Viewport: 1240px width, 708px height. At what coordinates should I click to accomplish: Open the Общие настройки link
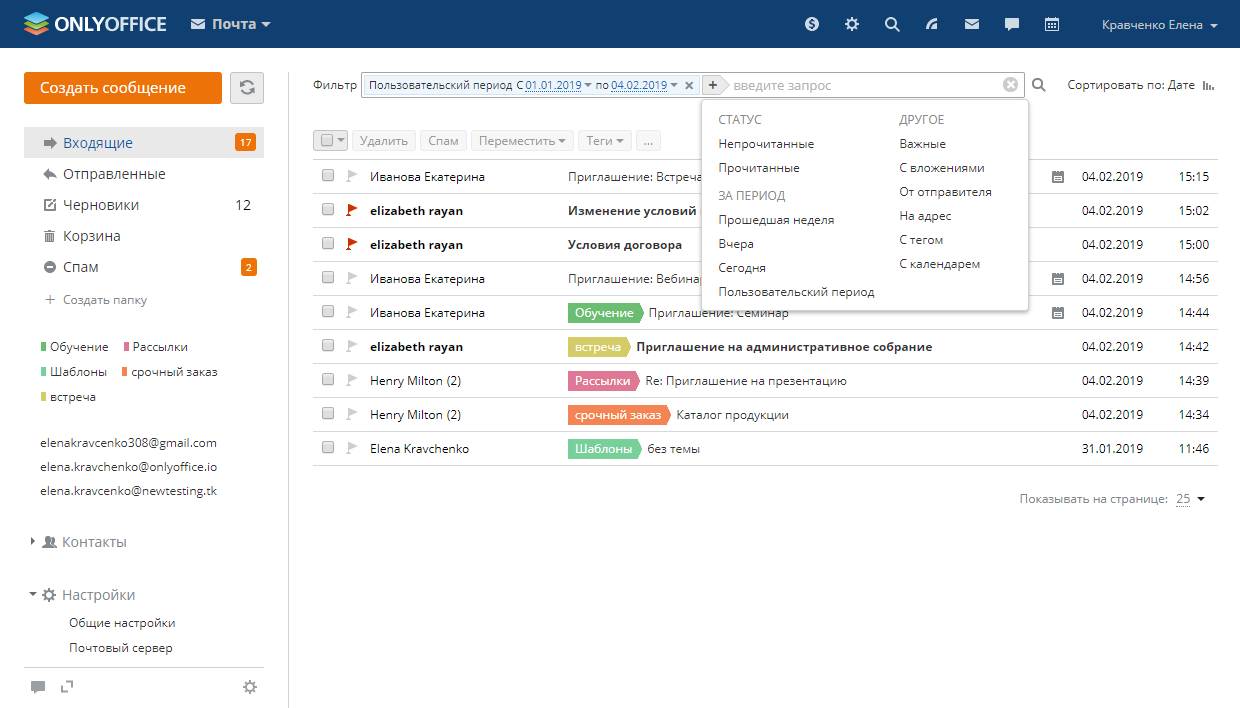(x=122, y=623)
